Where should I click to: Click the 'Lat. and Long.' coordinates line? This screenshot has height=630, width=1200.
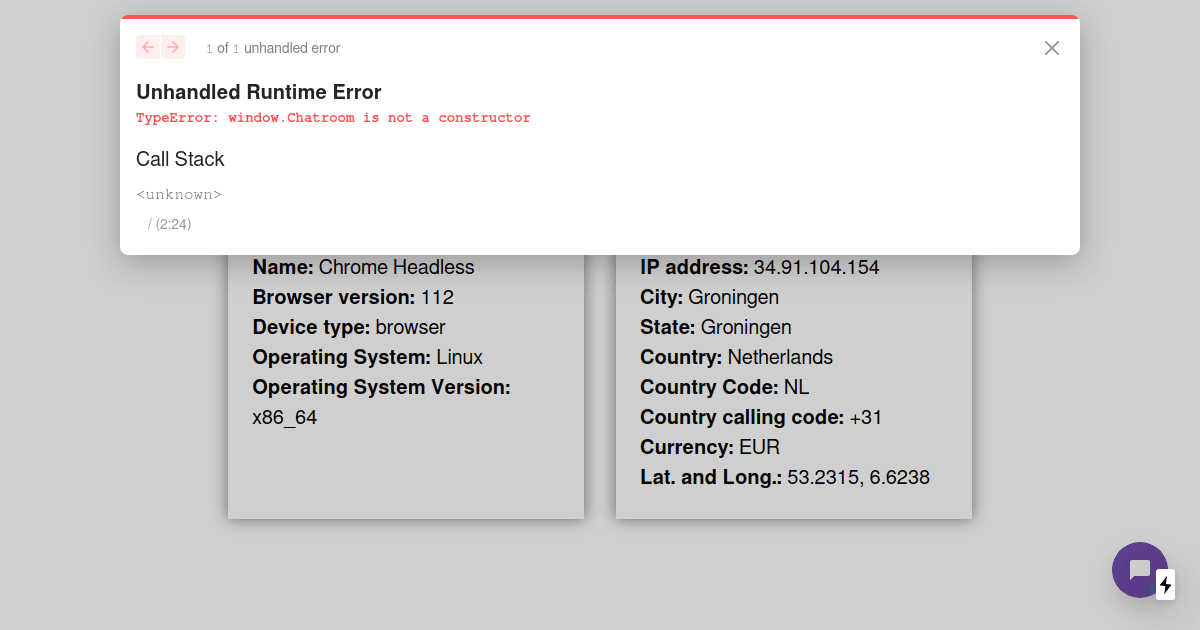[x=785, y=477]
